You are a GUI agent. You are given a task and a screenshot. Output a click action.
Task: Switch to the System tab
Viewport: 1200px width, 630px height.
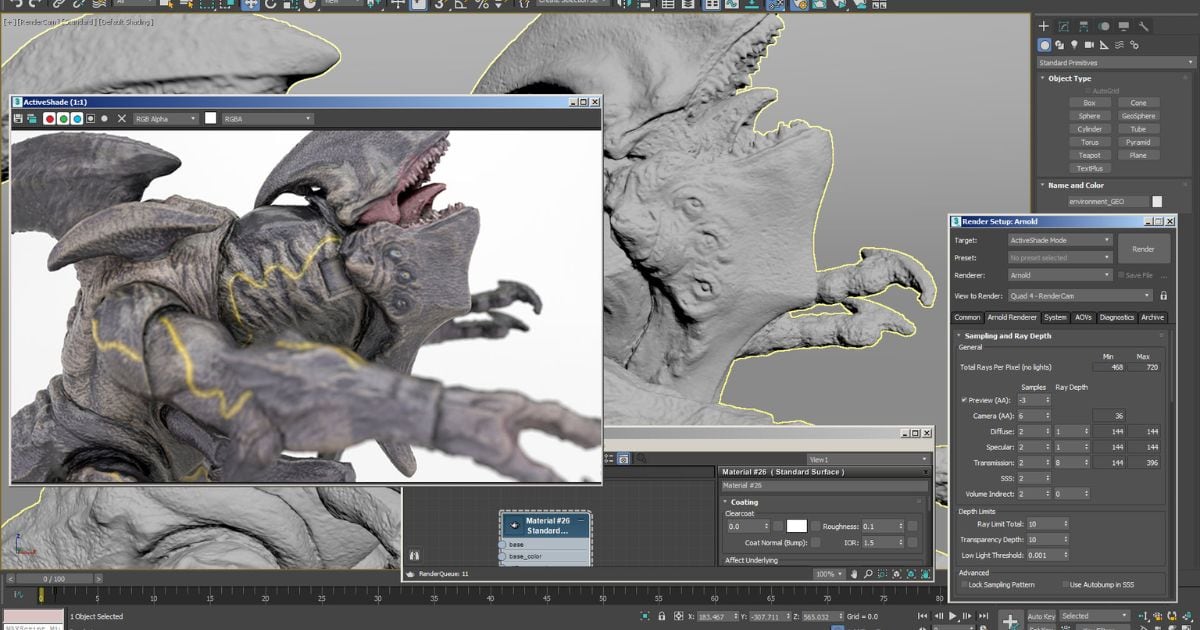tap(1055, 317)
